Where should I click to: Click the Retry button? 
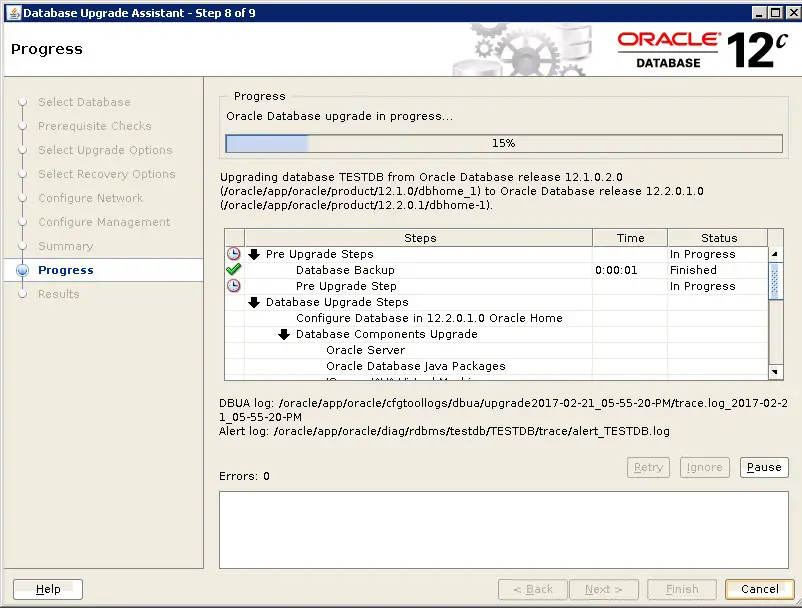tap(649, 467)
